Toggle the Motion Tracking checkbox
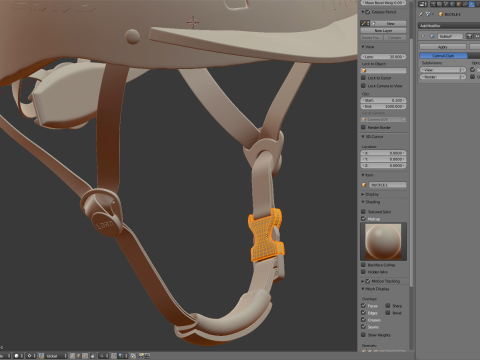Image resolution: width=480 pixels, height=360 pixels. click(368, 281)
